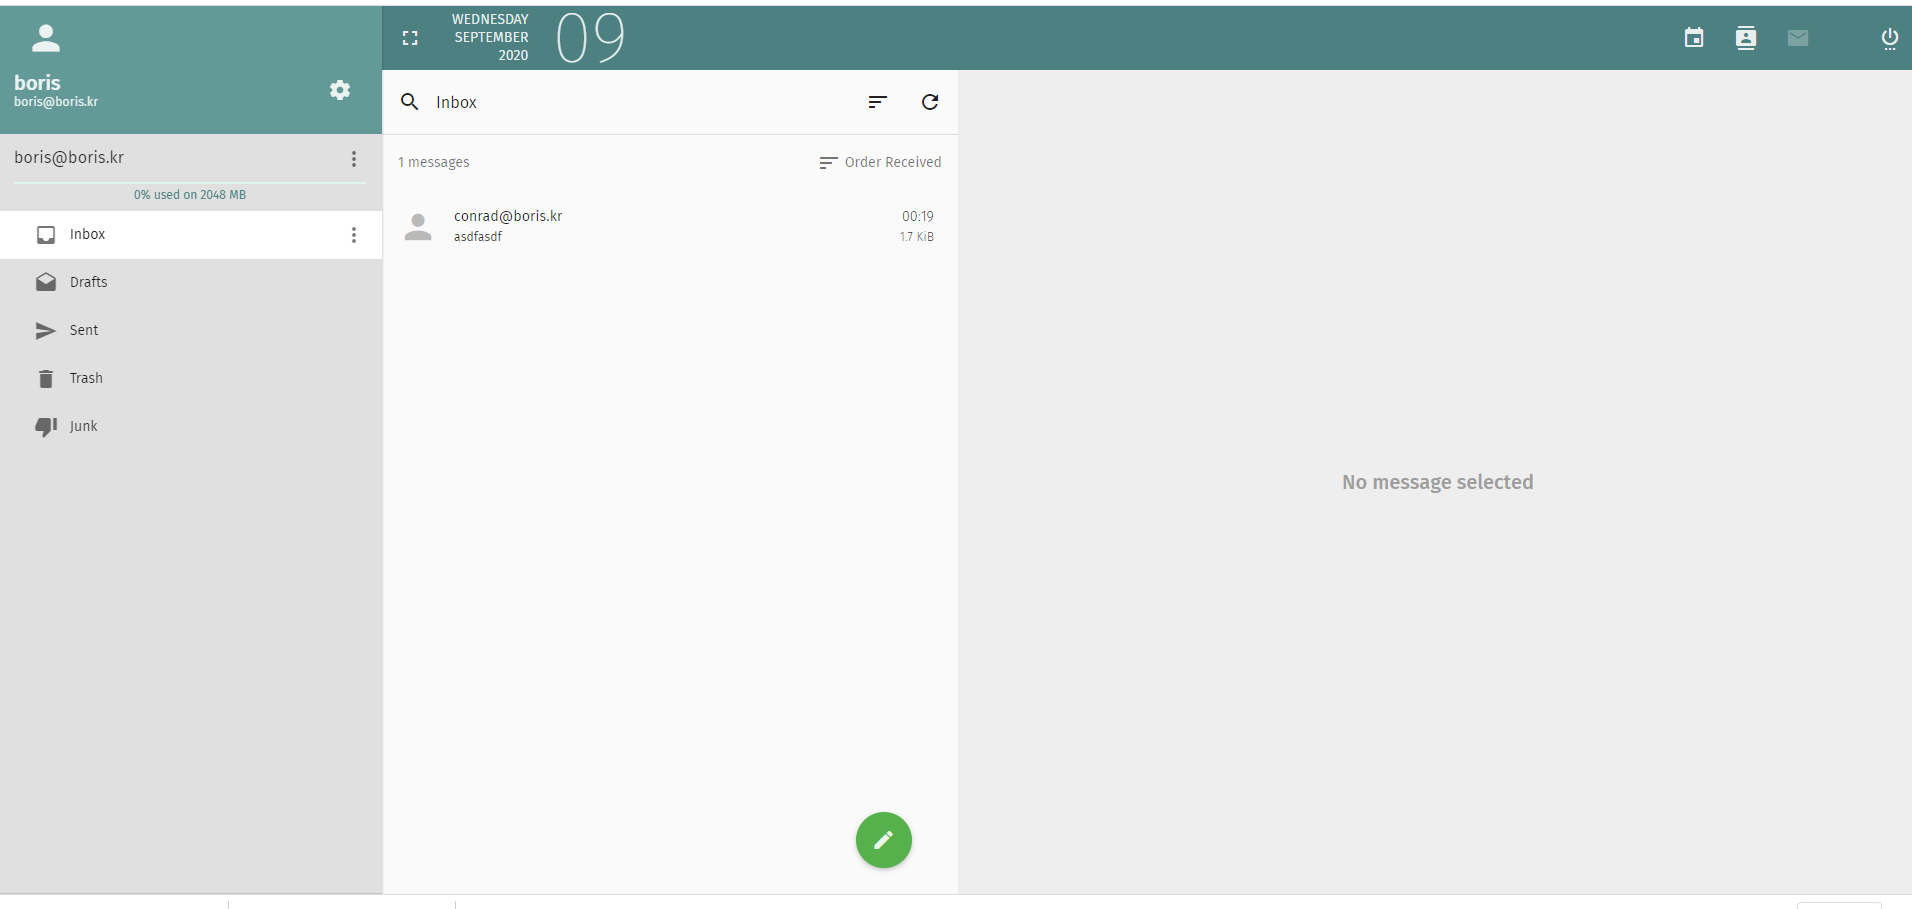Click the boris display name

[x=37, y=83]
